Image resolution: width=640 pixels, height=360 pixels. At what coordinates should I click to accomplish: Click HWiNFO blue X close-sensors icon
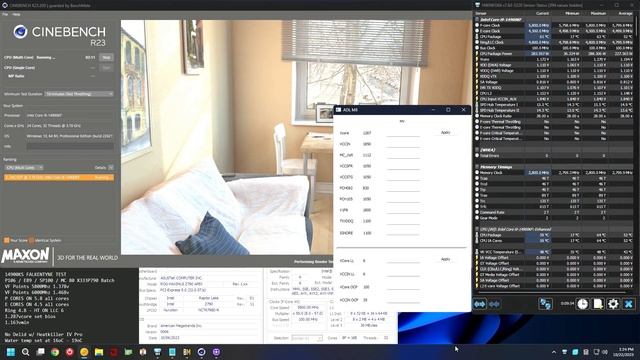(x=629, y=304)
